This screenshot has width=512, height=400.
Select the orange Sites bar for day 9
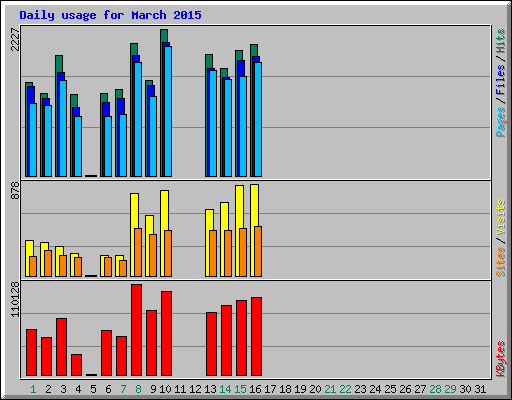153,255
